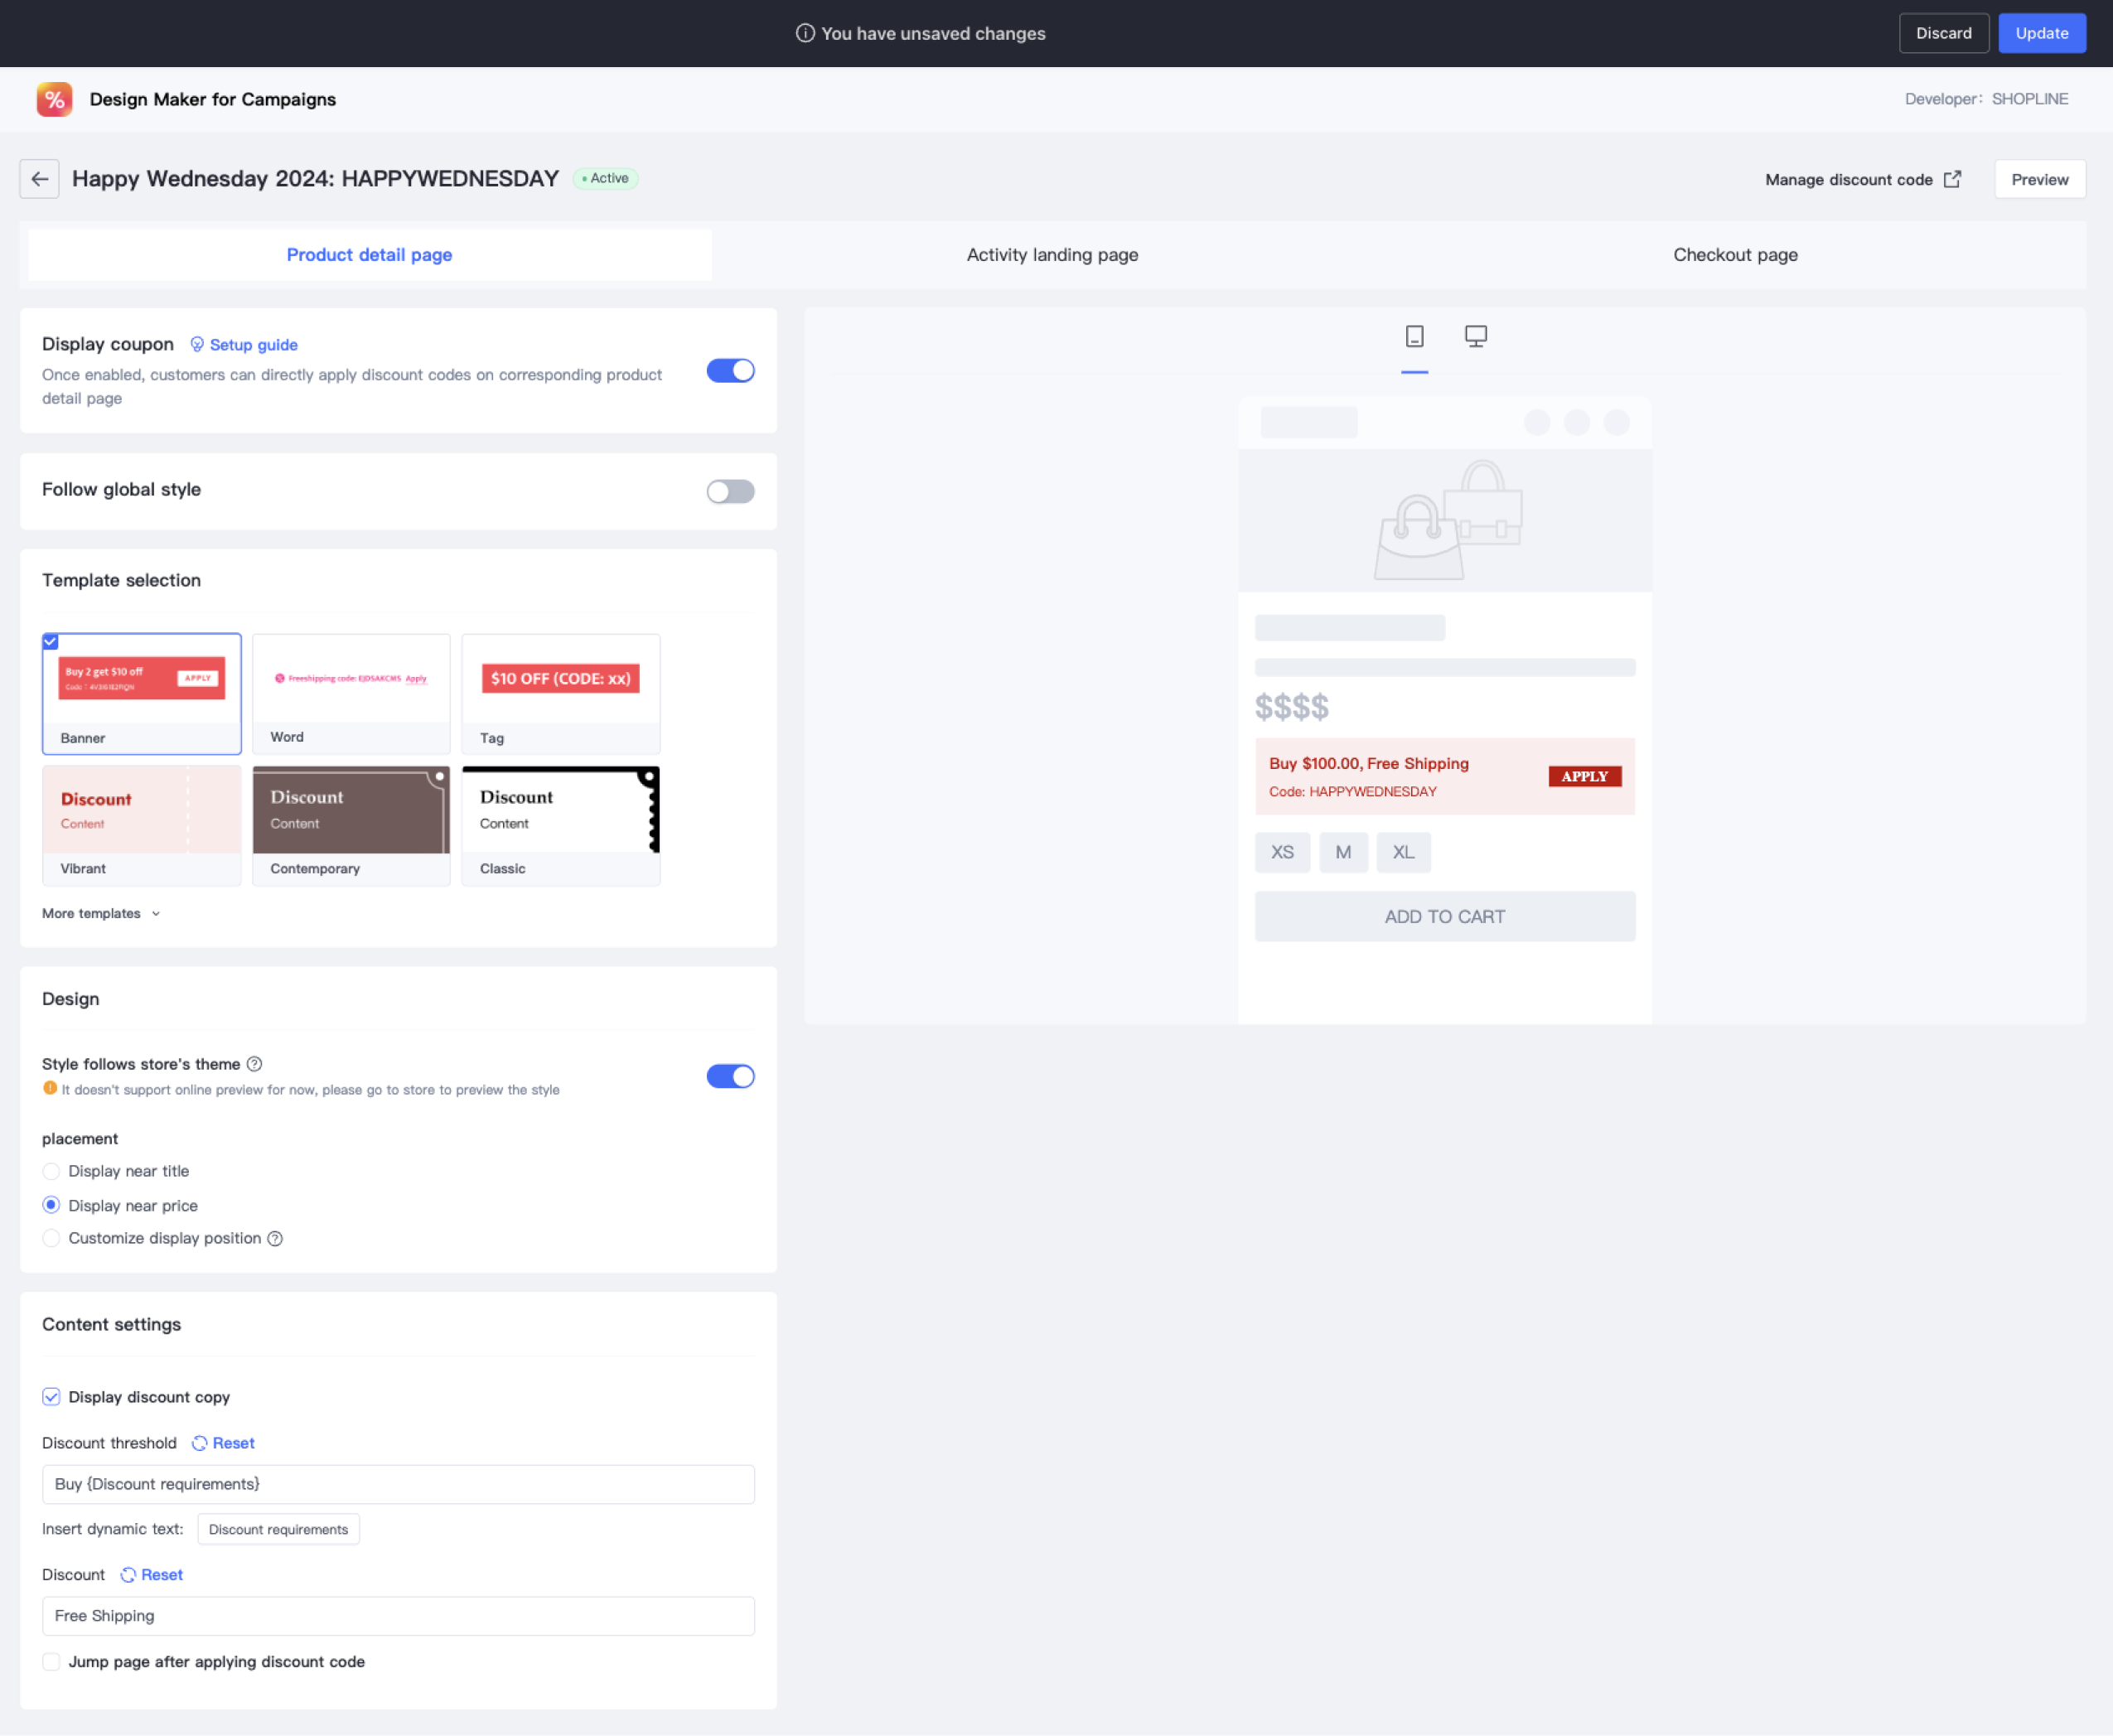This screenshot has height=1736, width=2113.
Task: Click the Update button
Action: pyautogui.click(x=2041, y=33)
